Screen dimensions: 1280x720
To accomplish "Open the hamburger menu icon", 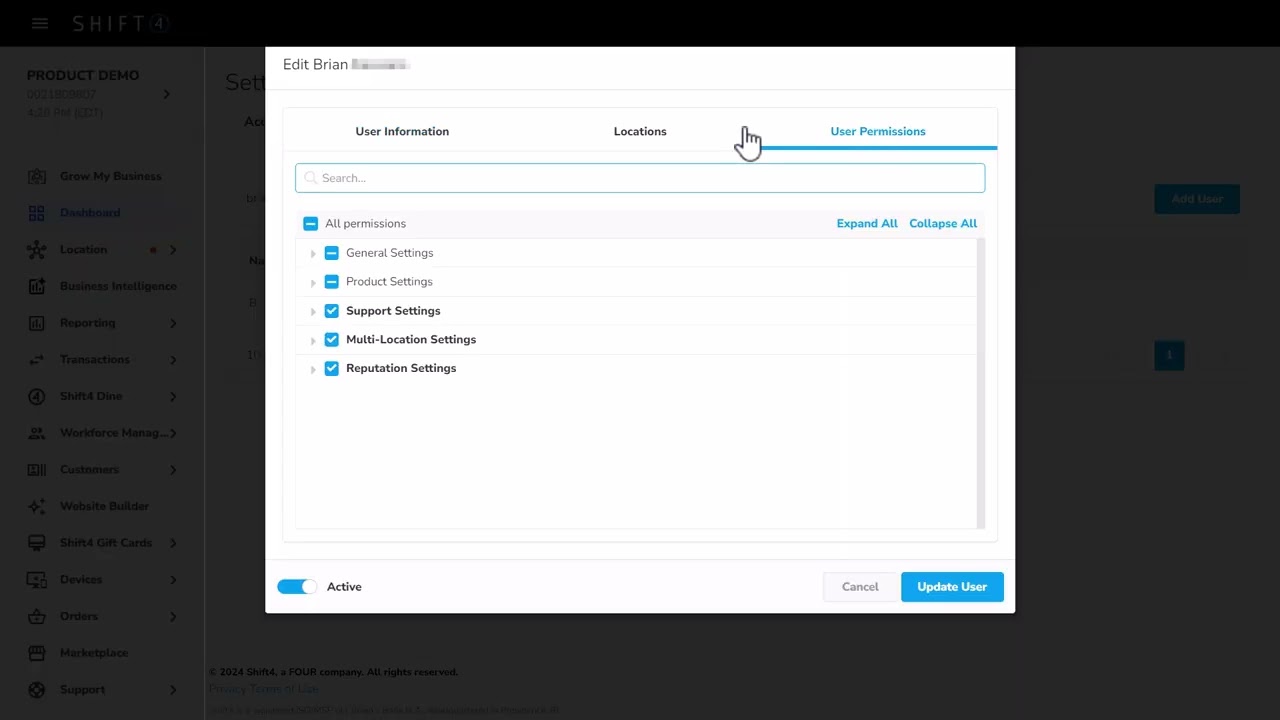I will click(40, 23).
